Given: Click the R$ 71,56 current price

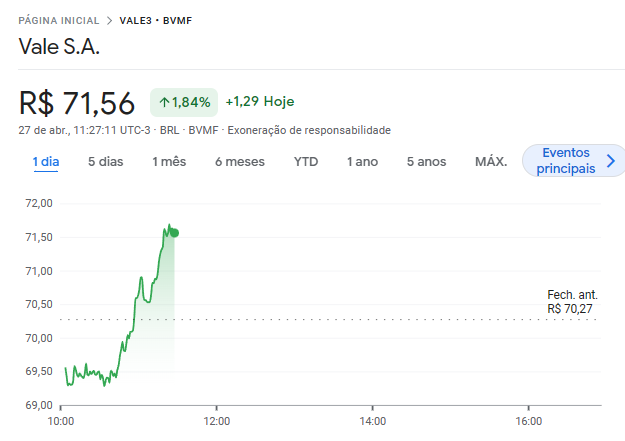Looking at the screenshot, I should (x=76, y=103).
